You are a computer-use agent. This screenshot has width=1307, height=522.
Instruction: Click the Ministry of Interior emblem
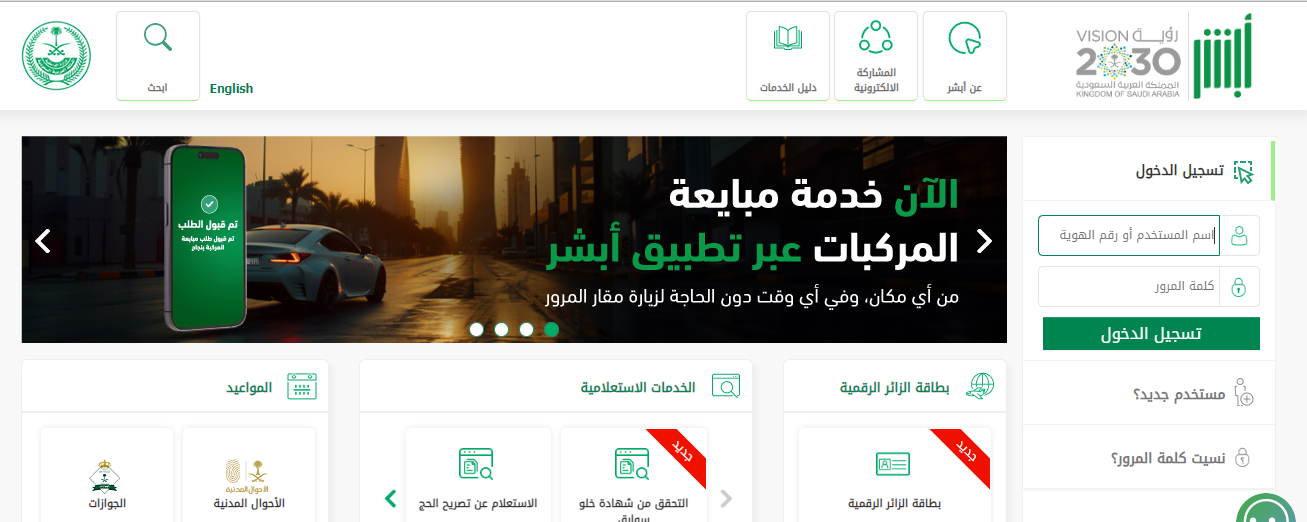tap(56, 56)
